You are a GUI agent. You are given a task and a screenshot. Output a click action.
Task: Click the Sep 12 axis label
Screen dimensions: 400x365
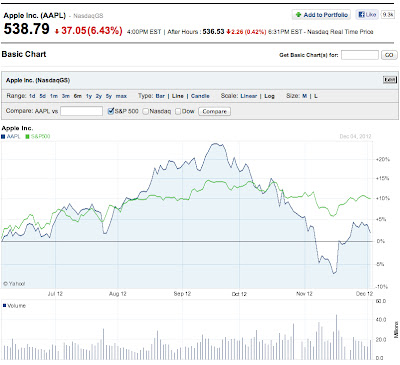182,294
